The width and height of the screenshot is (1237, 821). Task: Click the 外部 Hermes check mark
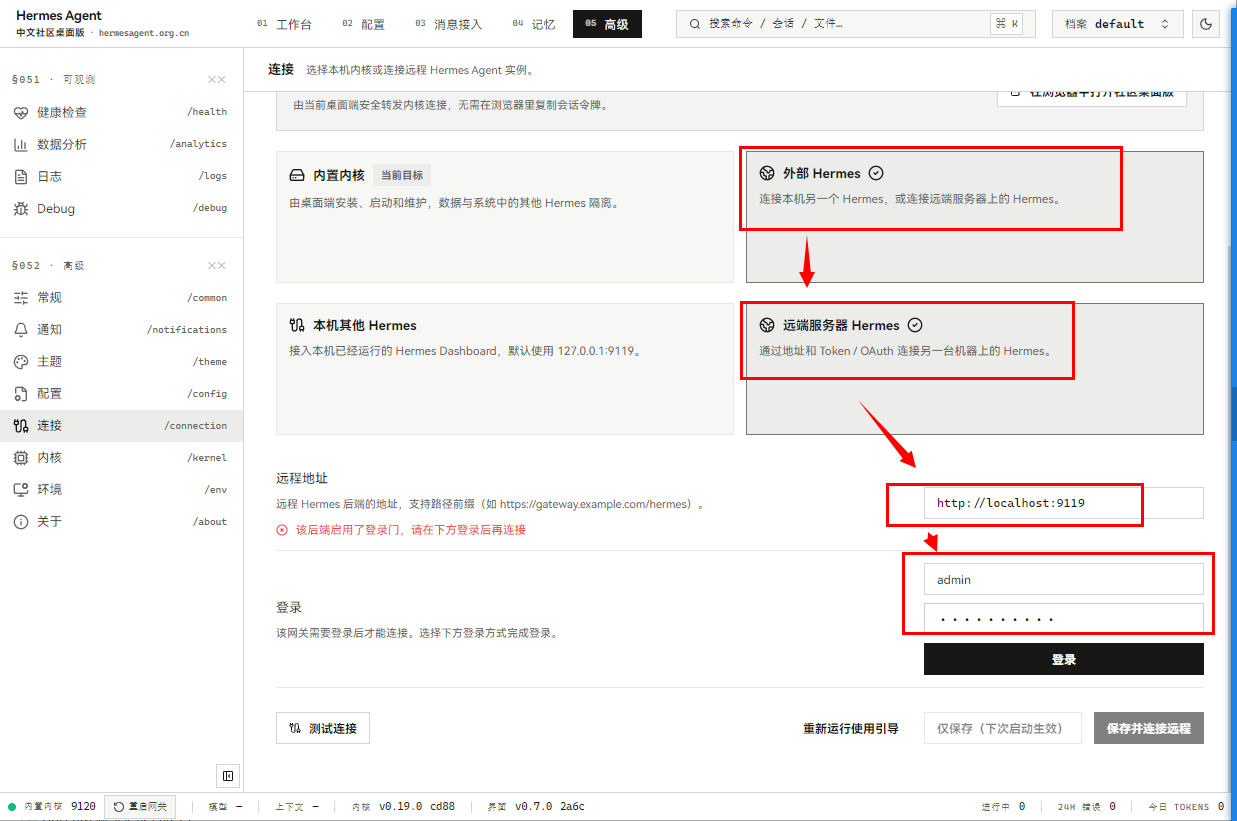tap(876, 173)
